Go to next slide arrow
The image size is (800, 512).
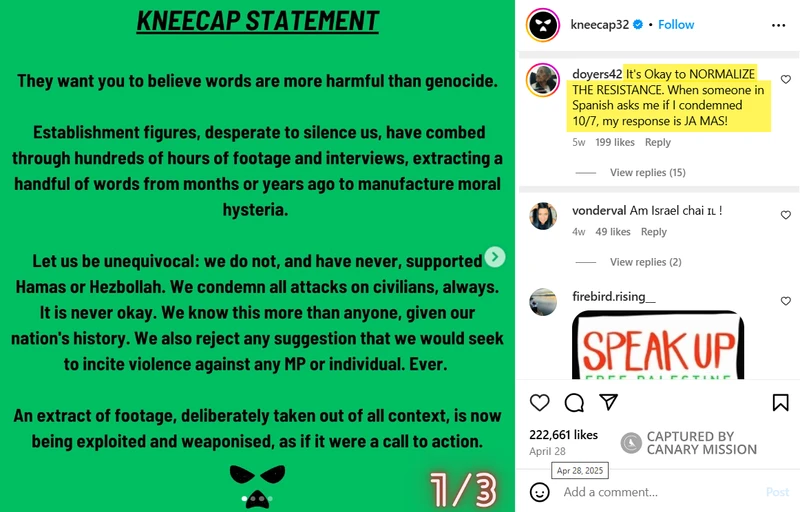pos(495,257)
